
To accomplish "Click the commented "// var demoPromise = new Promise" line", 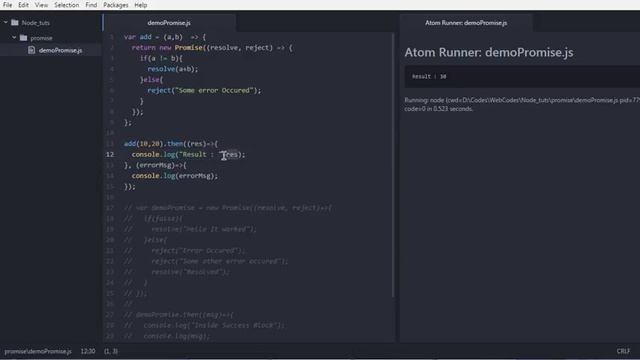I will tap(228, 208).
